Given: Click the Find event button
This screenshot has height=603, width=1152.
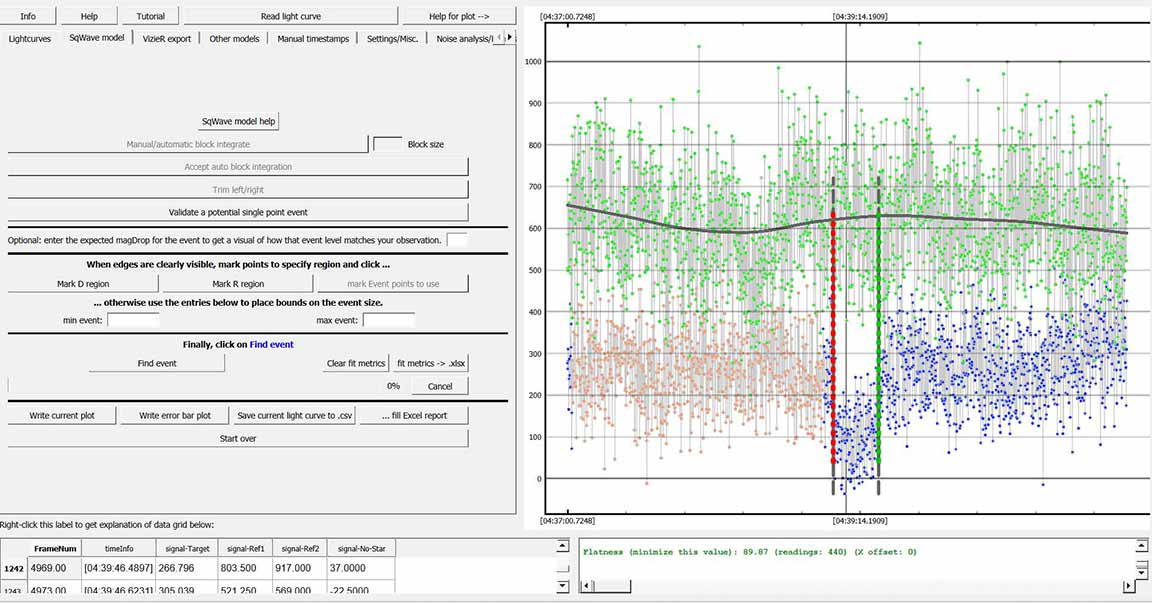Looking at the screenshot, I should pyautogui.click(x=157, y=363).
